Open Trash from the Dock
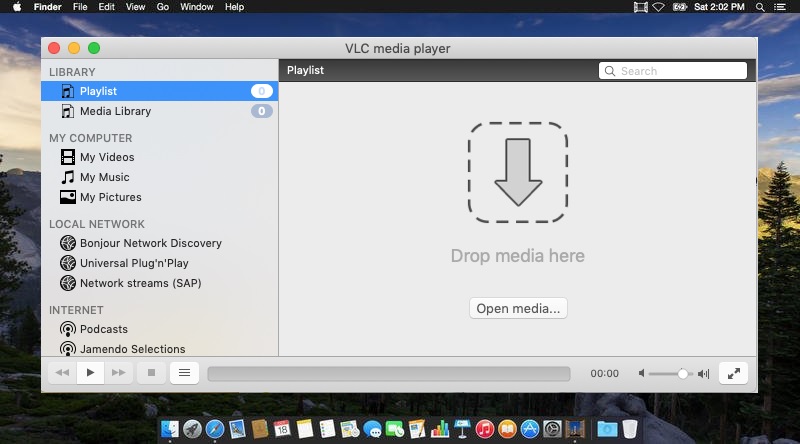The height and width of the screenshot is (444, 800). pos(630,429)
